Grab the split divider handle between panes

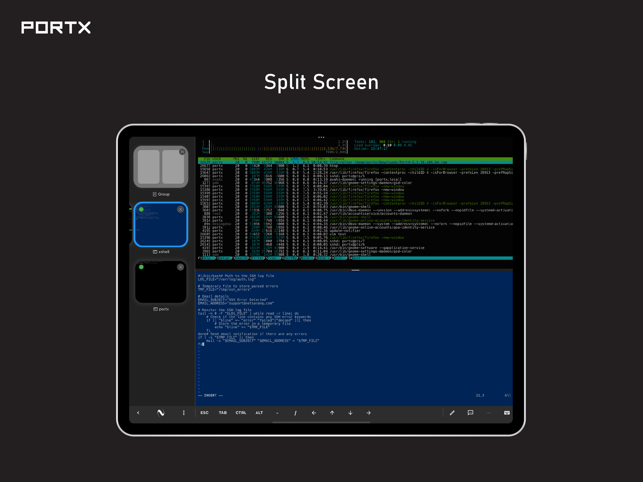tap(355, 270)
